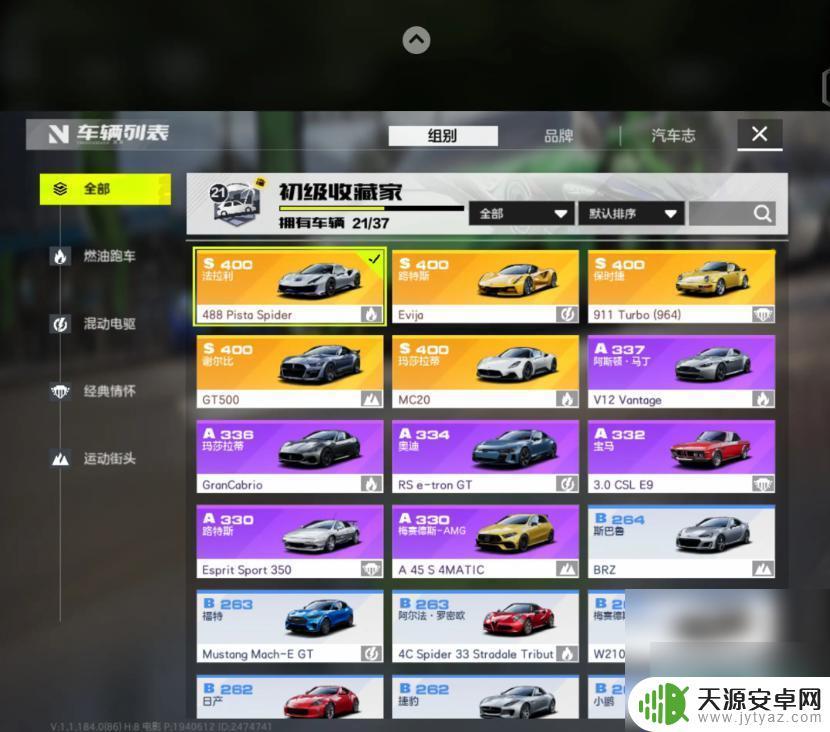Click the search magnifier icon

tap(762, 214)
